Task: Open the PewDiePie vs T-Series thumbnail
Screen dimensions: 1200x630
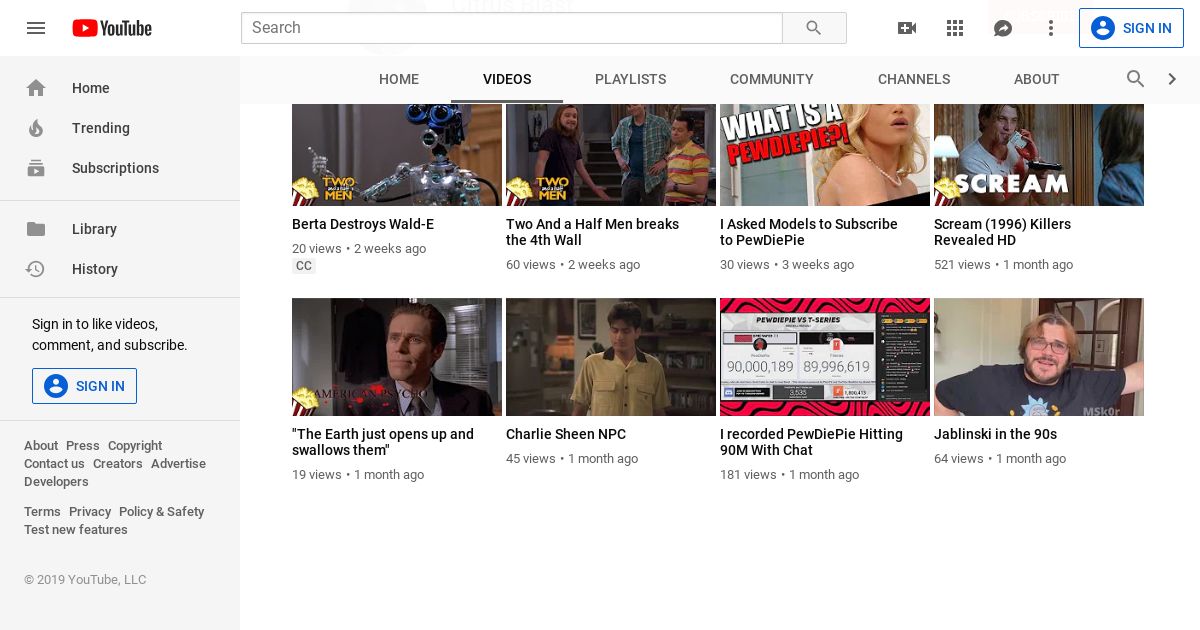Action: click(825, 357)
